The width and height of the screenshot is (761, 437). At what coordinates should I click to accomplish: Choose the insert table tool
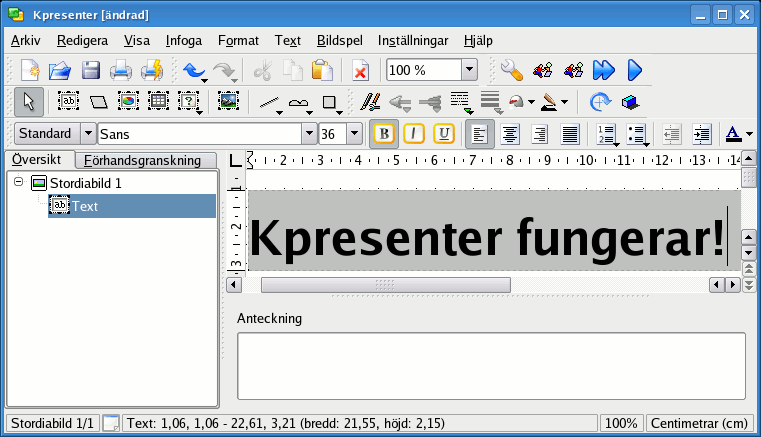pyautogui.click(x=158, y=101)
